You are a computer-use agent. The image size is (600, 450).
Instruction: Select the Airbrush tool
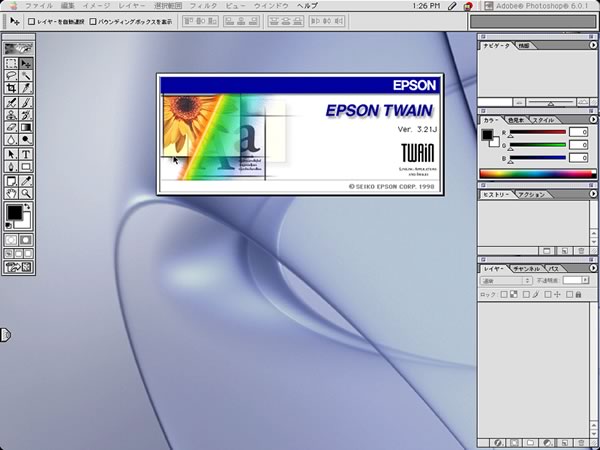(x=11, y=103)
